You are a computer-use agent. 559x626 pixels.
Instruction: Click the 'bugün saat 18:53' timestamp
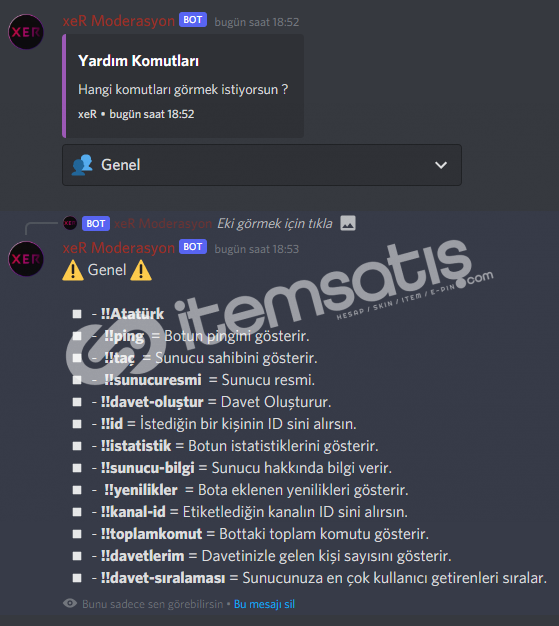coord(257,249)
